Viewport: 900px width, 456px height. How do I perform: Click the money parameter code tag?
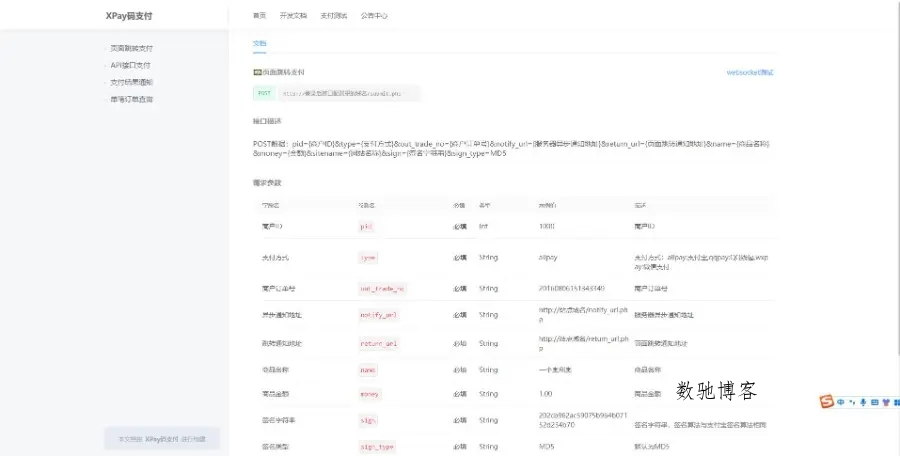(370, 395)
